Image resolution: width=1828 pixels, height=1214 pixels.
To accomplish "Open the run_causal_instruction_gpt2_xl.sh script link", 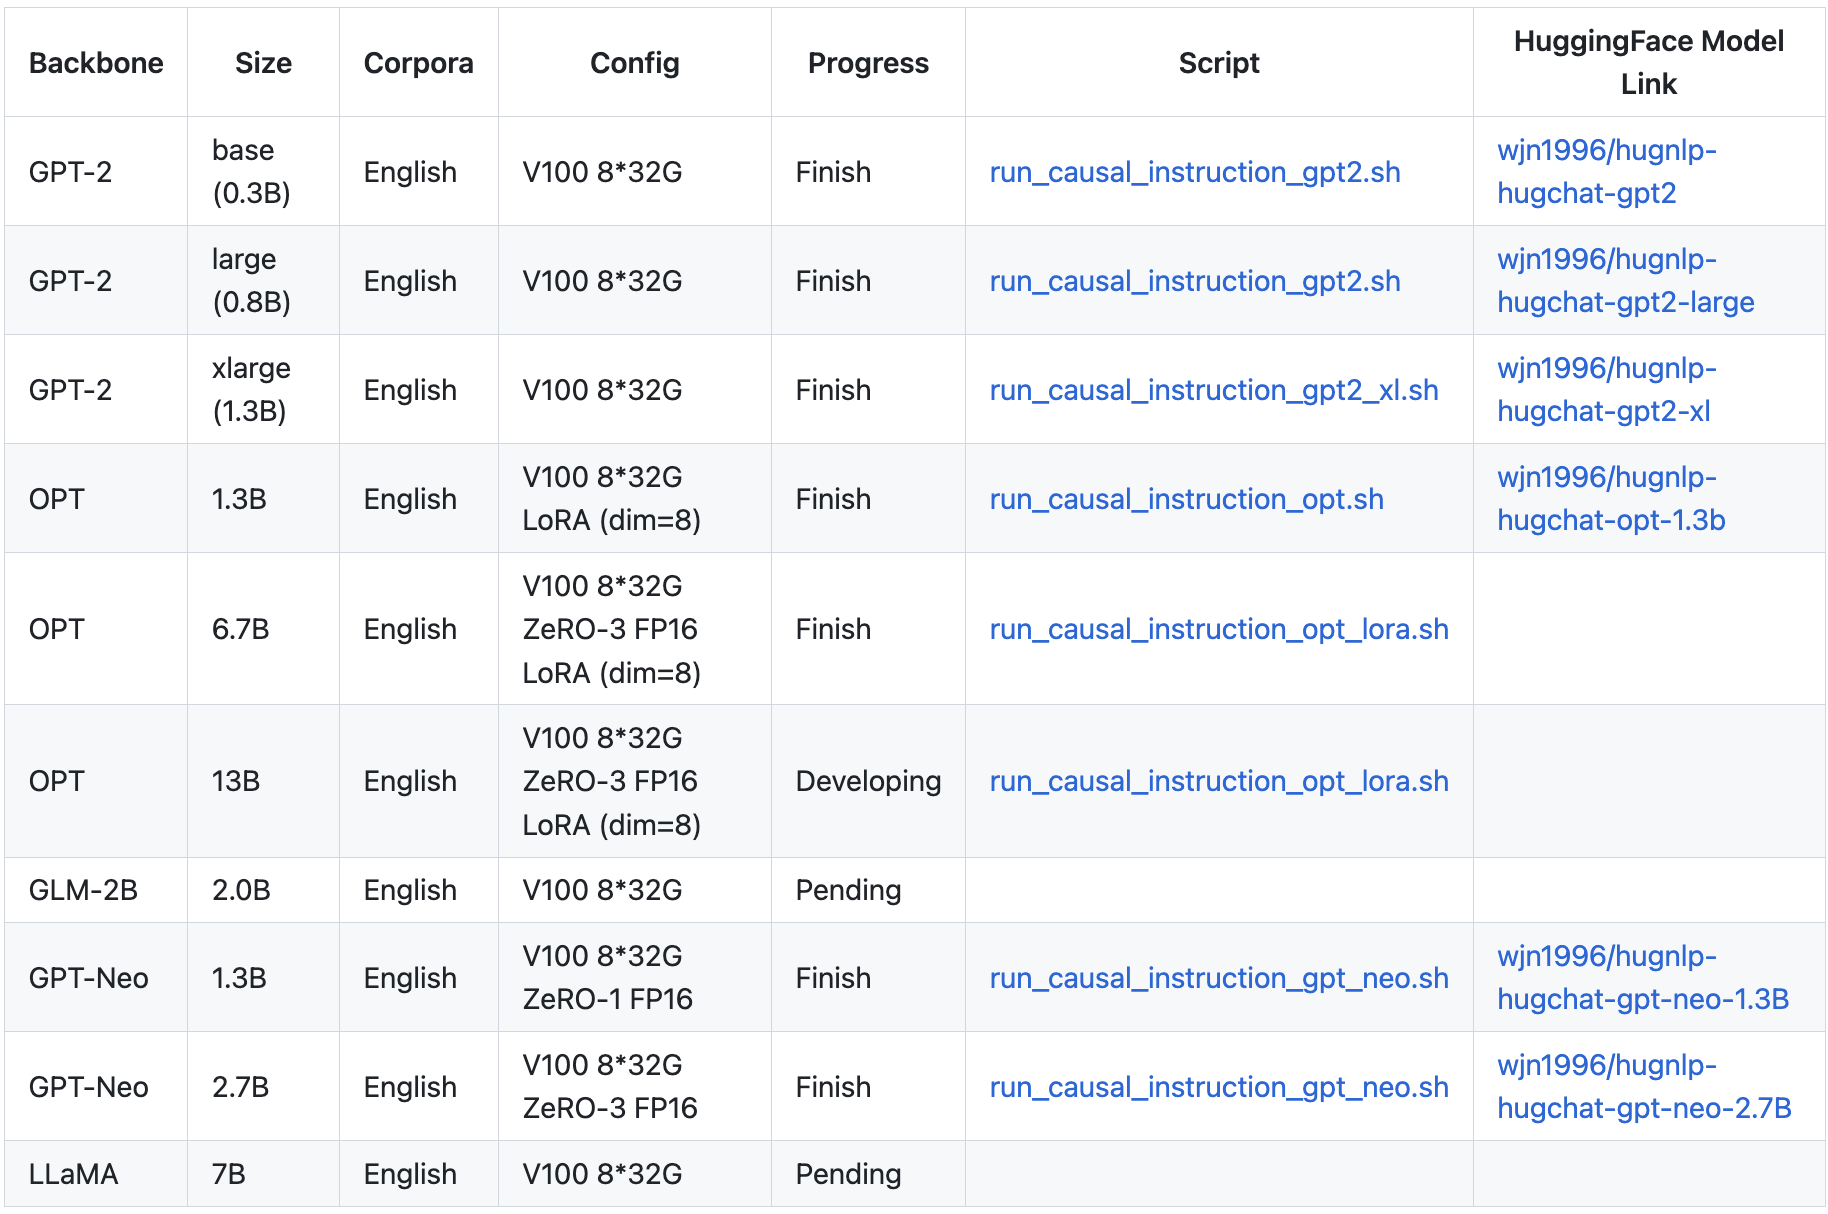I will [x=1213, y=390].
